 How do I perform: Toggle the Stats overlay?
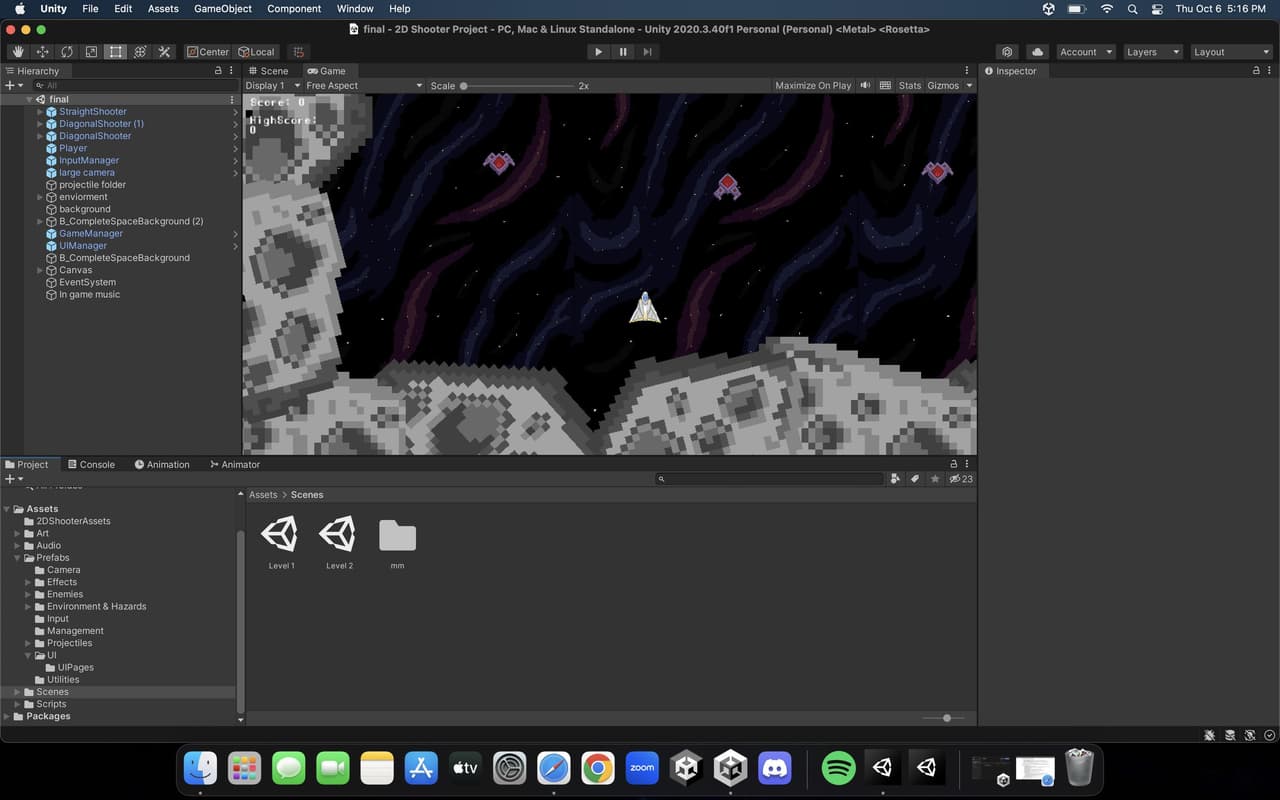[x=909, y=86]
